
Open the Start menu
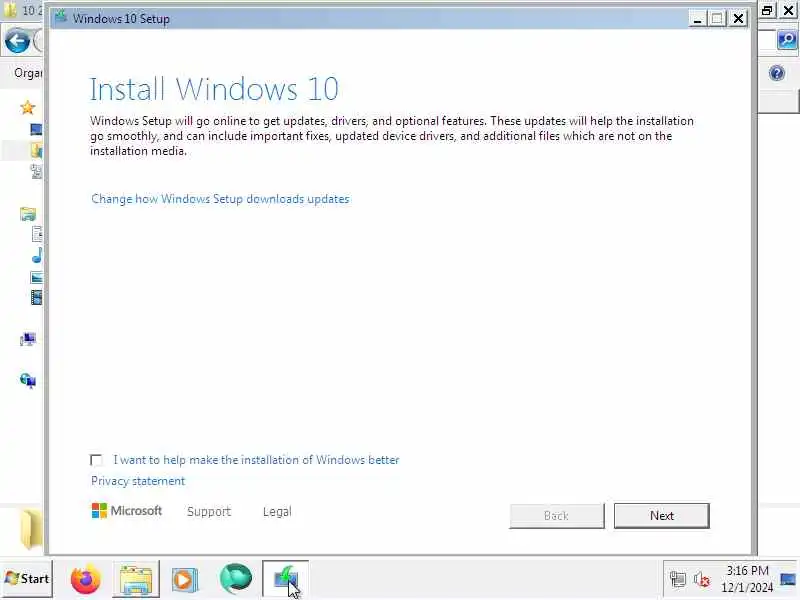27,579
